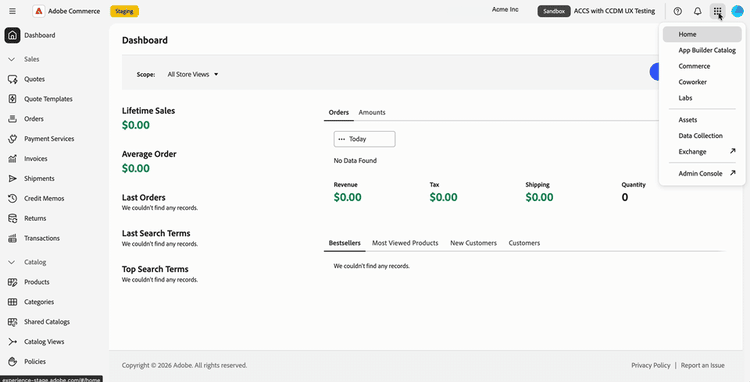This screenshot has width=750, height=382.
Task: Open the Today date range picker
Action: [364, 139]
